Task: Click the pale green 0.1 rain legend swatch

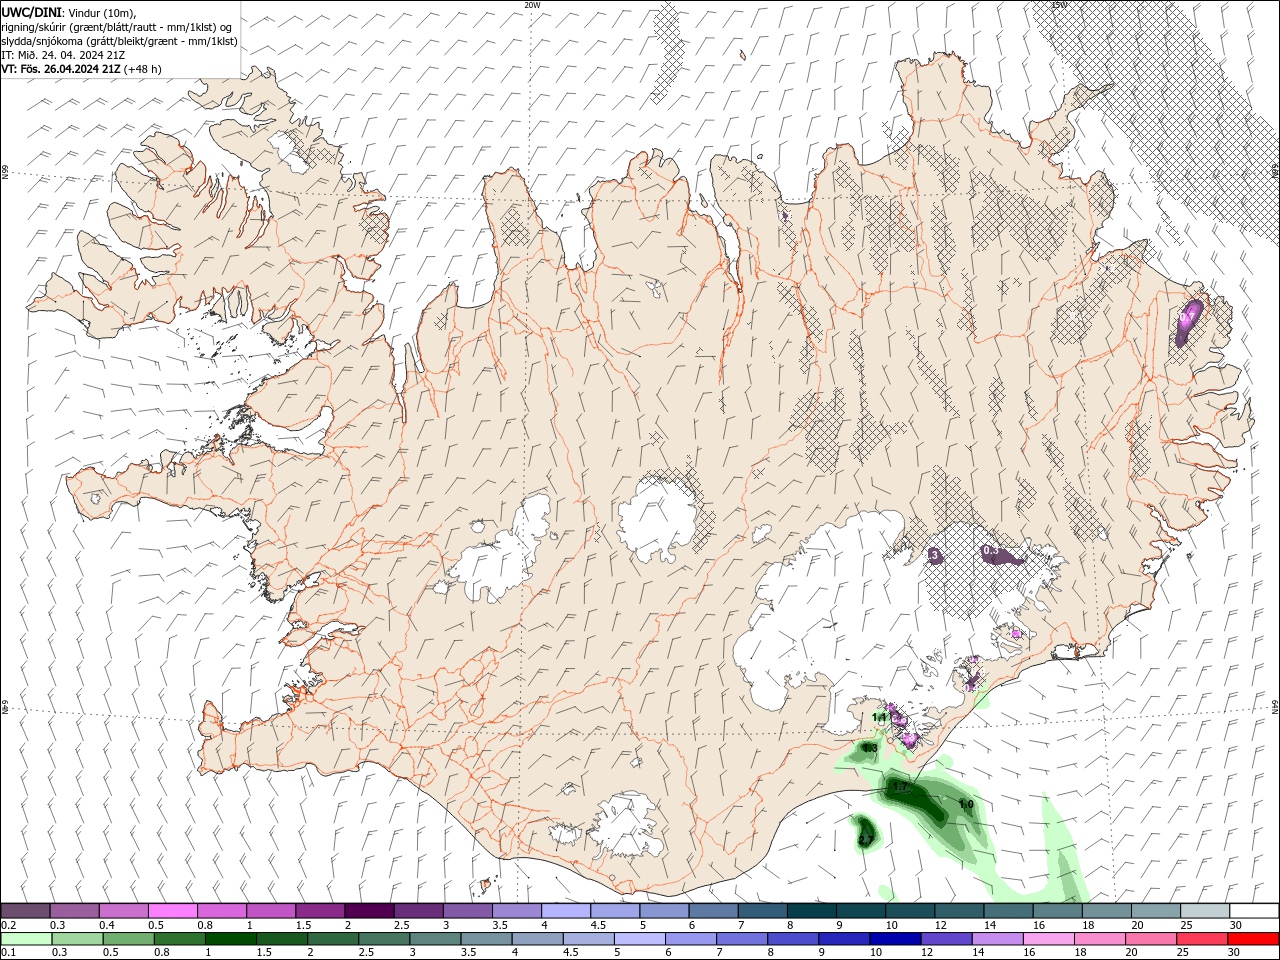Action: pos(25,939)
